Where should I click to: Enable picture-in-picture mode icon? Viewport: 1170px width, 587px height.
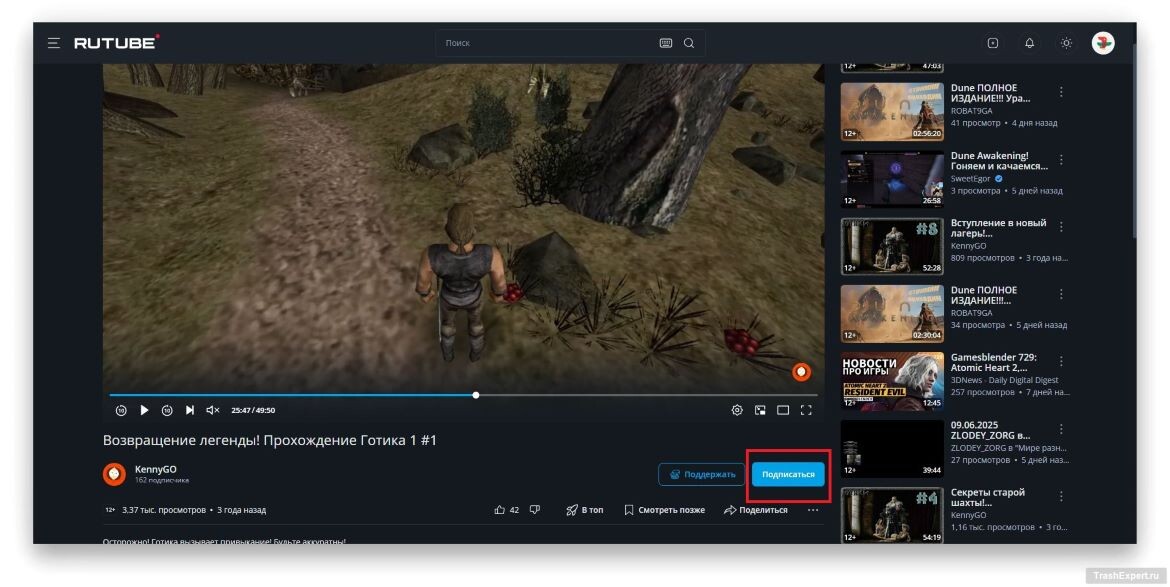(760, 410)
